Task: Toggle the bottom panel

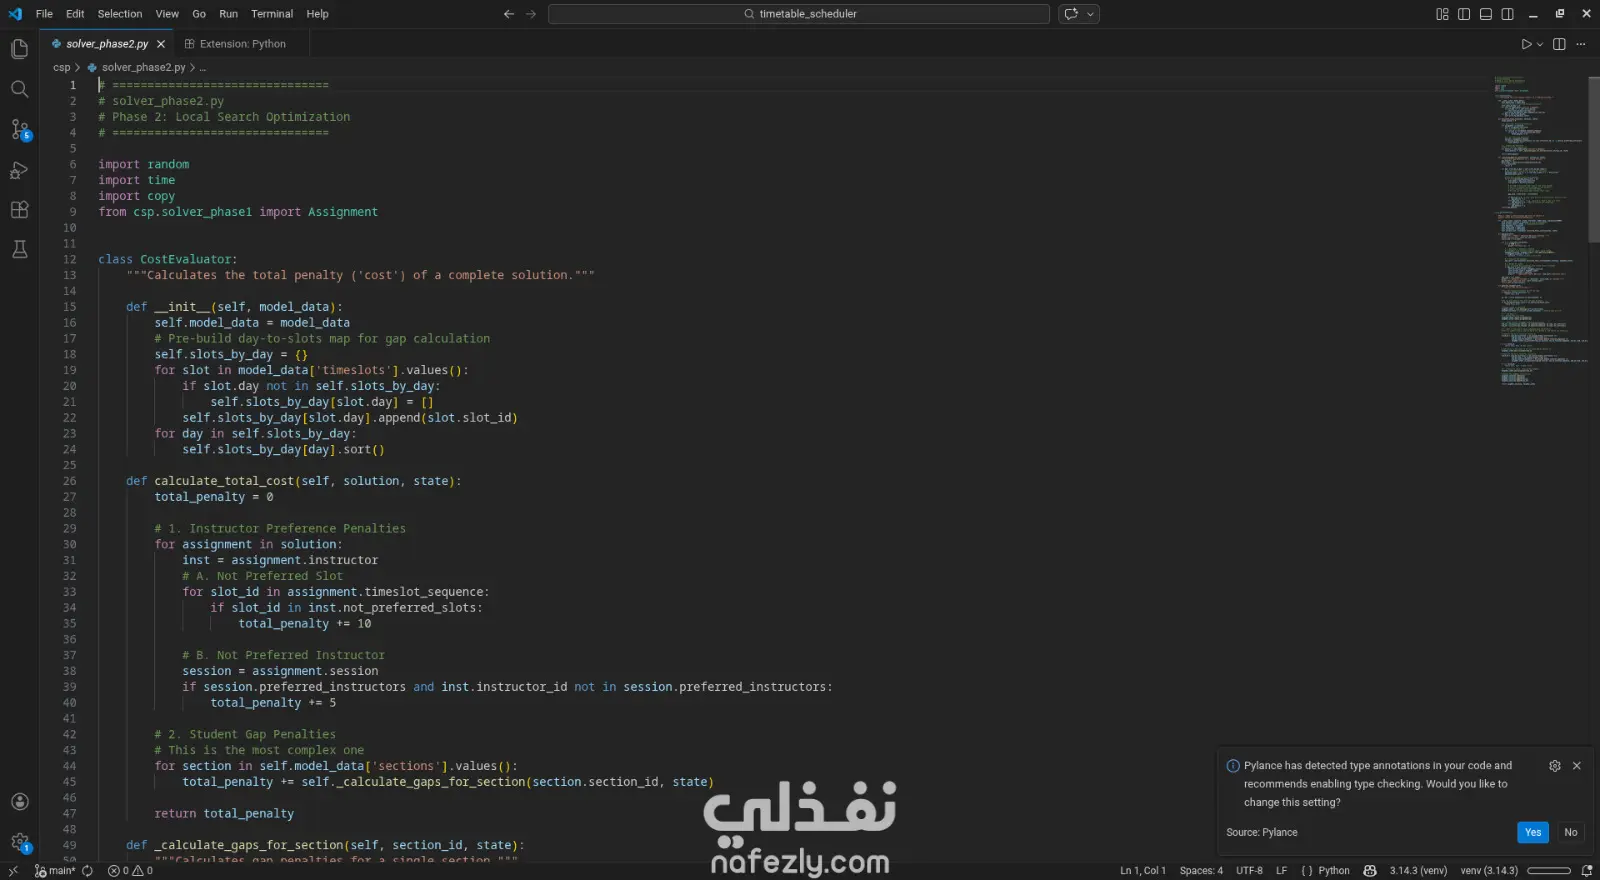Action: click(1486, 14)
